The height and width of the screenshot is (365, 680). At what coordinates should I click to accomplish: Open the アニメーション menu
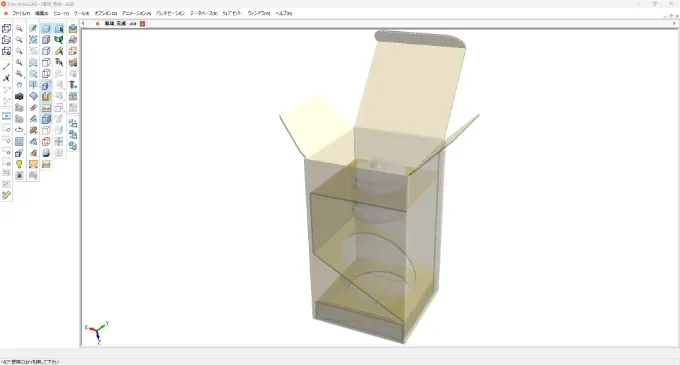136,13
